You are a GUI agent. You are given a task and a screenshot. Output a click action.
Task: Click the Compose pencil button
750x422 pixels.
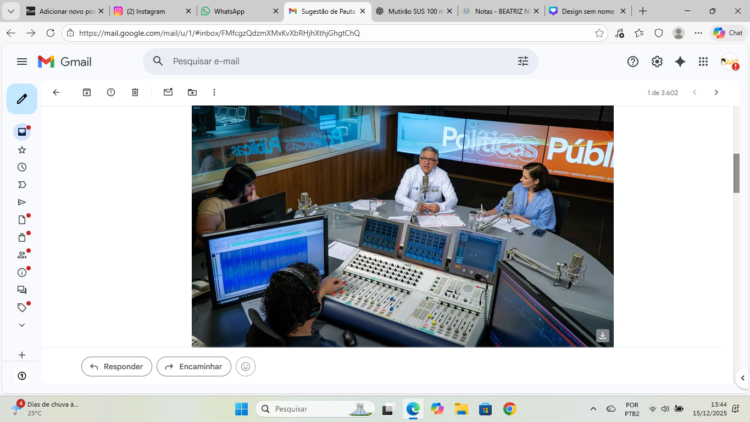click(22, 99)
